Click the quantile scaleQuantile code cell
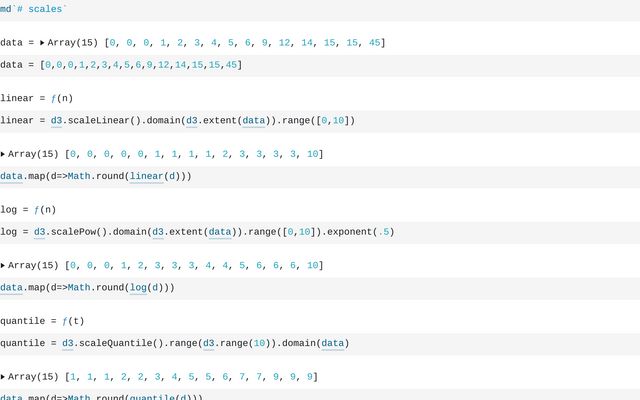 point(450,343)
